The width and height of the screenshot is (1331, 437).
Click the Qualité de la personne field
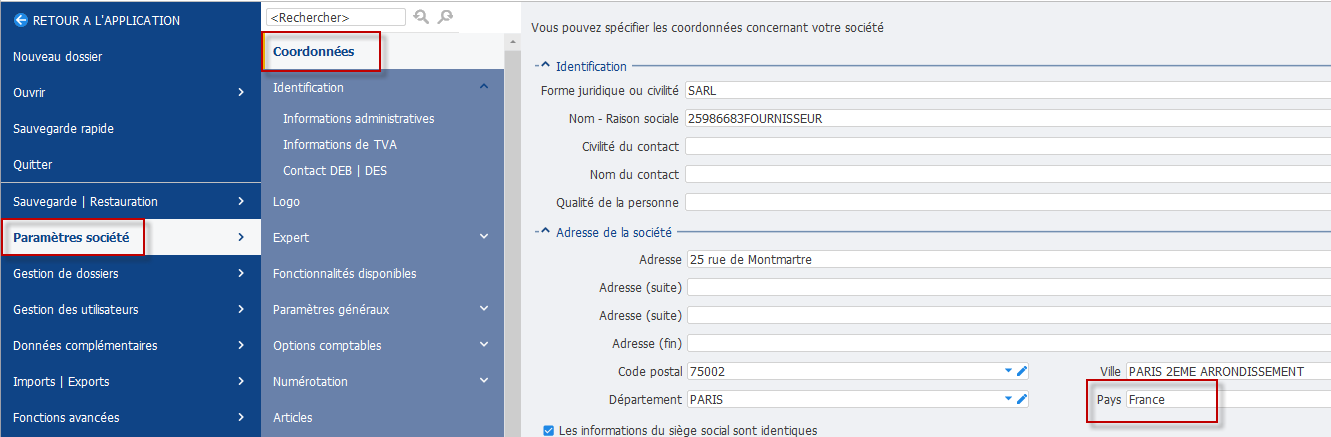click(x=1008, y=202)
